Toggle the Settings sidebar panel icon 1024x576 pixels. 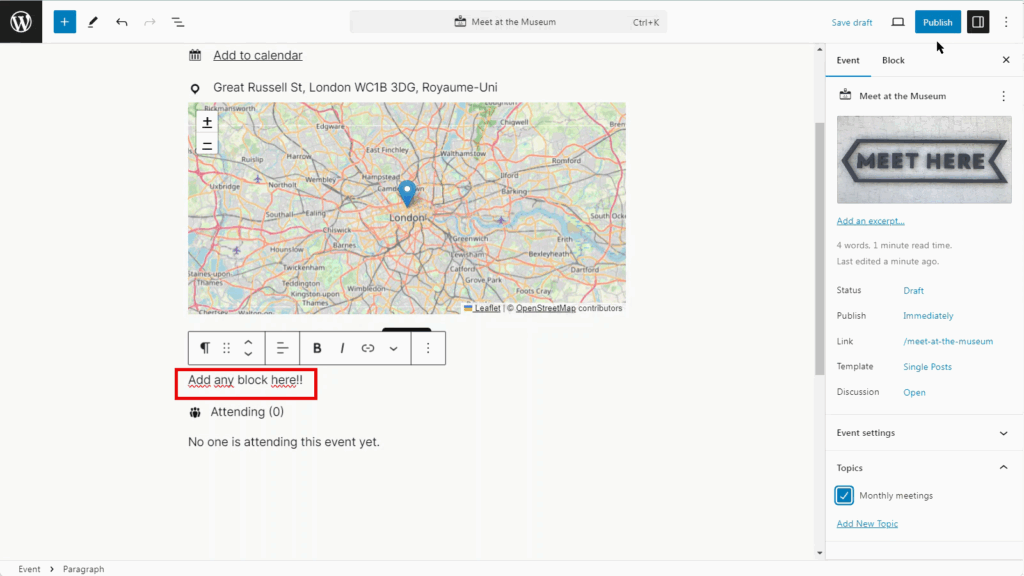click(978, 22)
